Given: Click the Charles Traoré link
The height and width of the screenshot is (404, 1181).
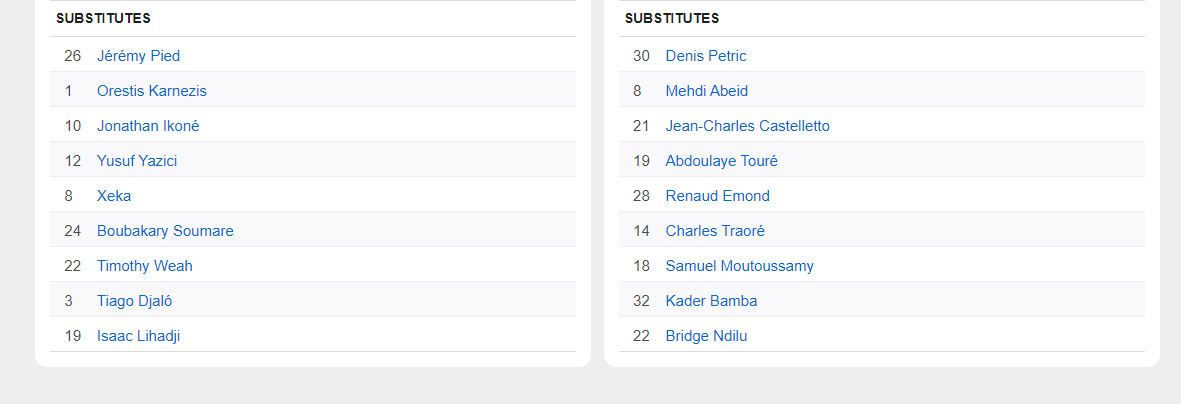Looking at the screenshot, I should click(x=715, y=231).
